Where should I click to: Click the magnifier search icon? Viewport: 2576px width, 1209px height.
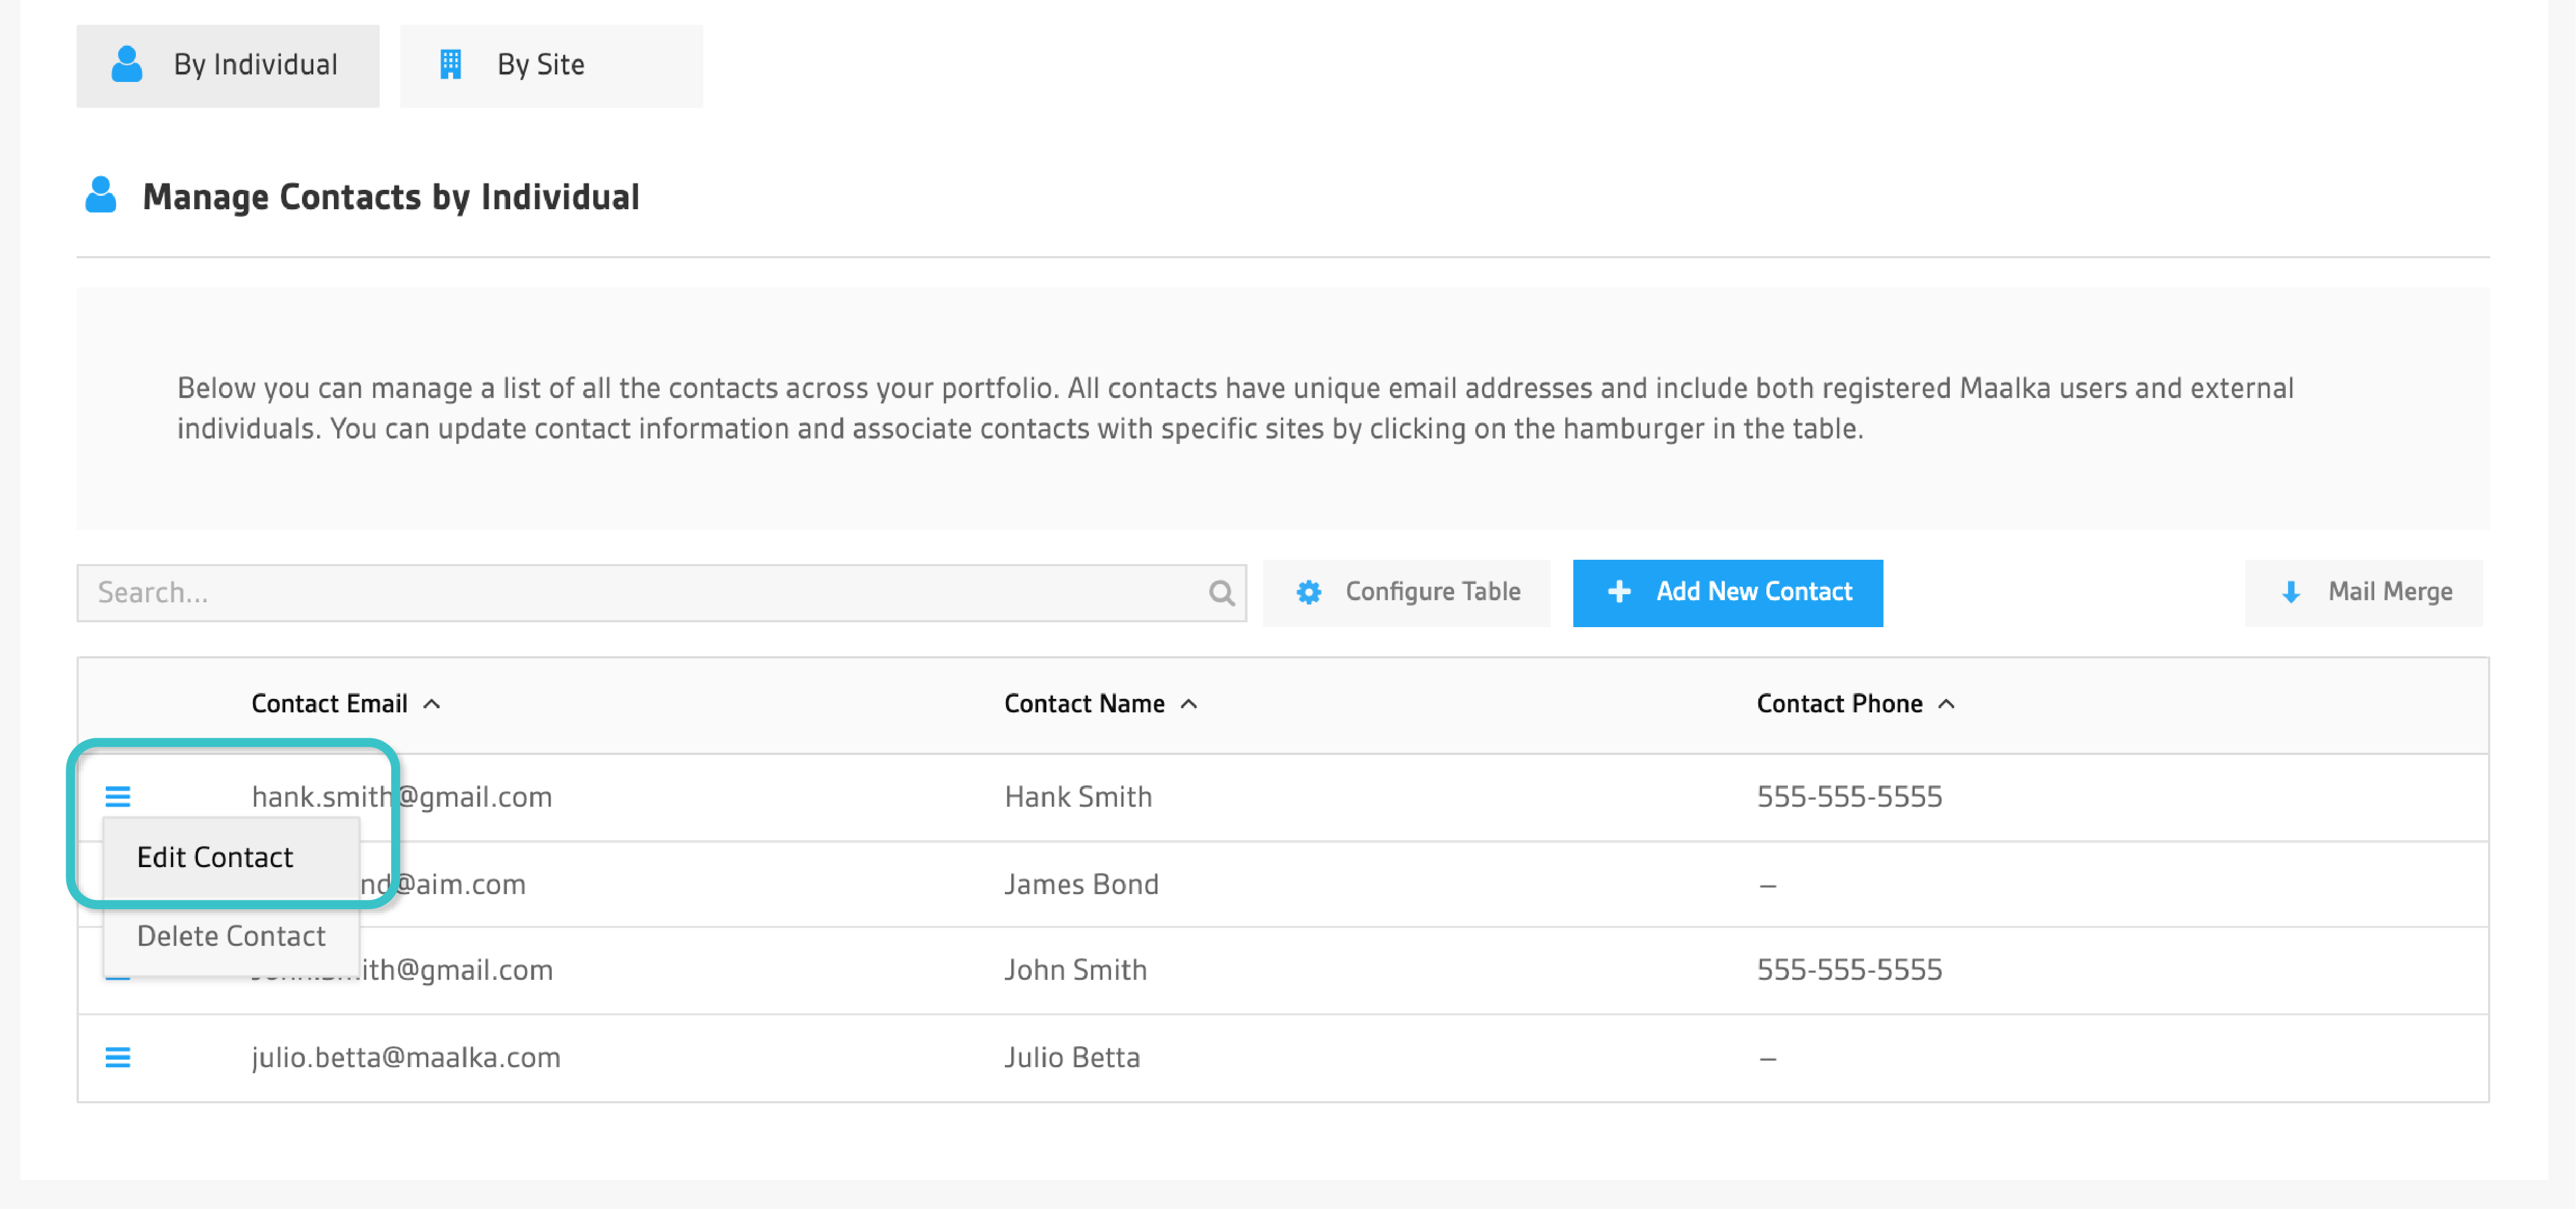click(x=1221, y=593)
